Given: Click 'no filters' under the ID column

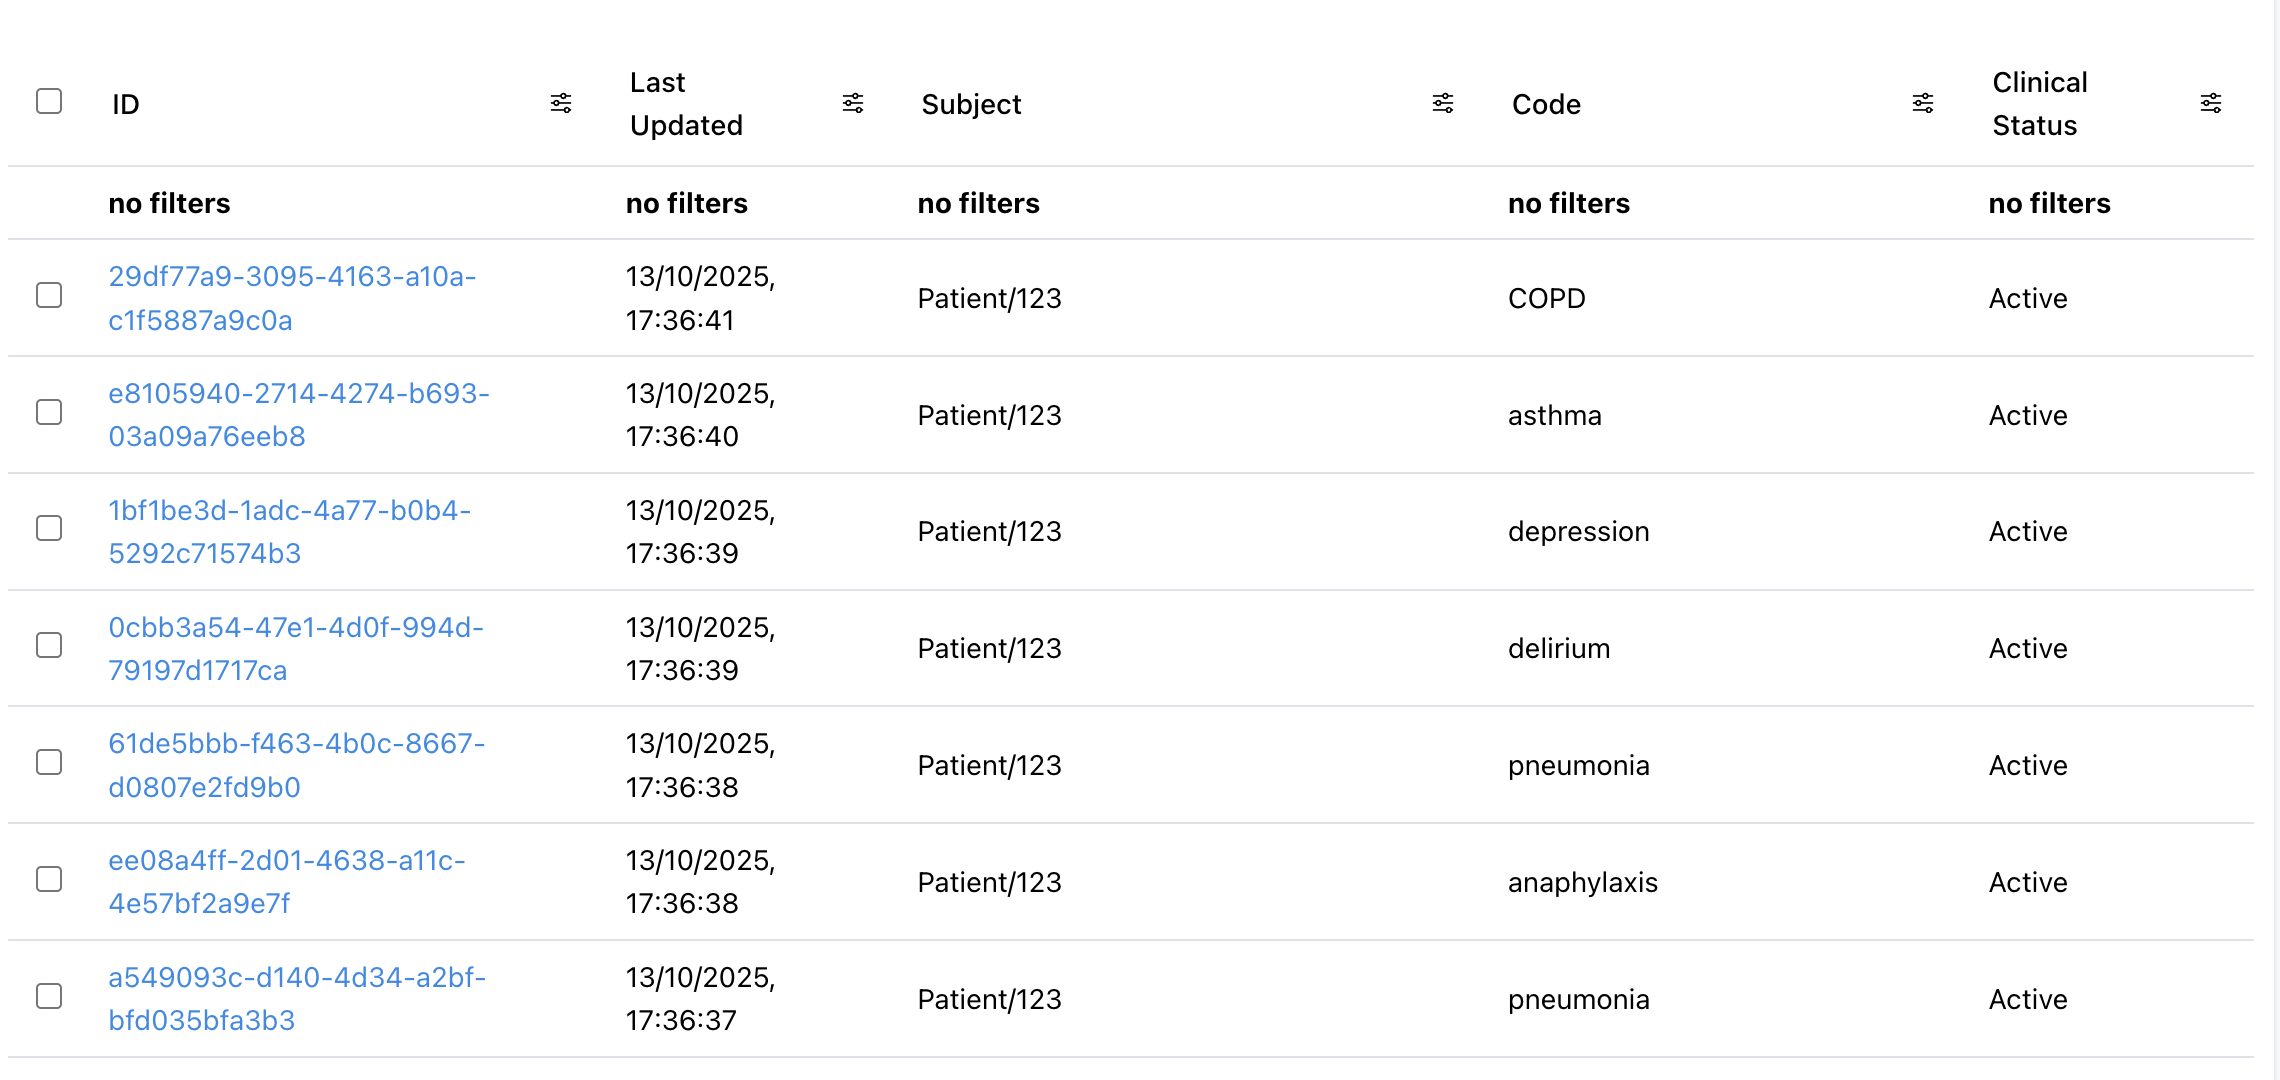Looking at the screenshot, I should 170,203.
